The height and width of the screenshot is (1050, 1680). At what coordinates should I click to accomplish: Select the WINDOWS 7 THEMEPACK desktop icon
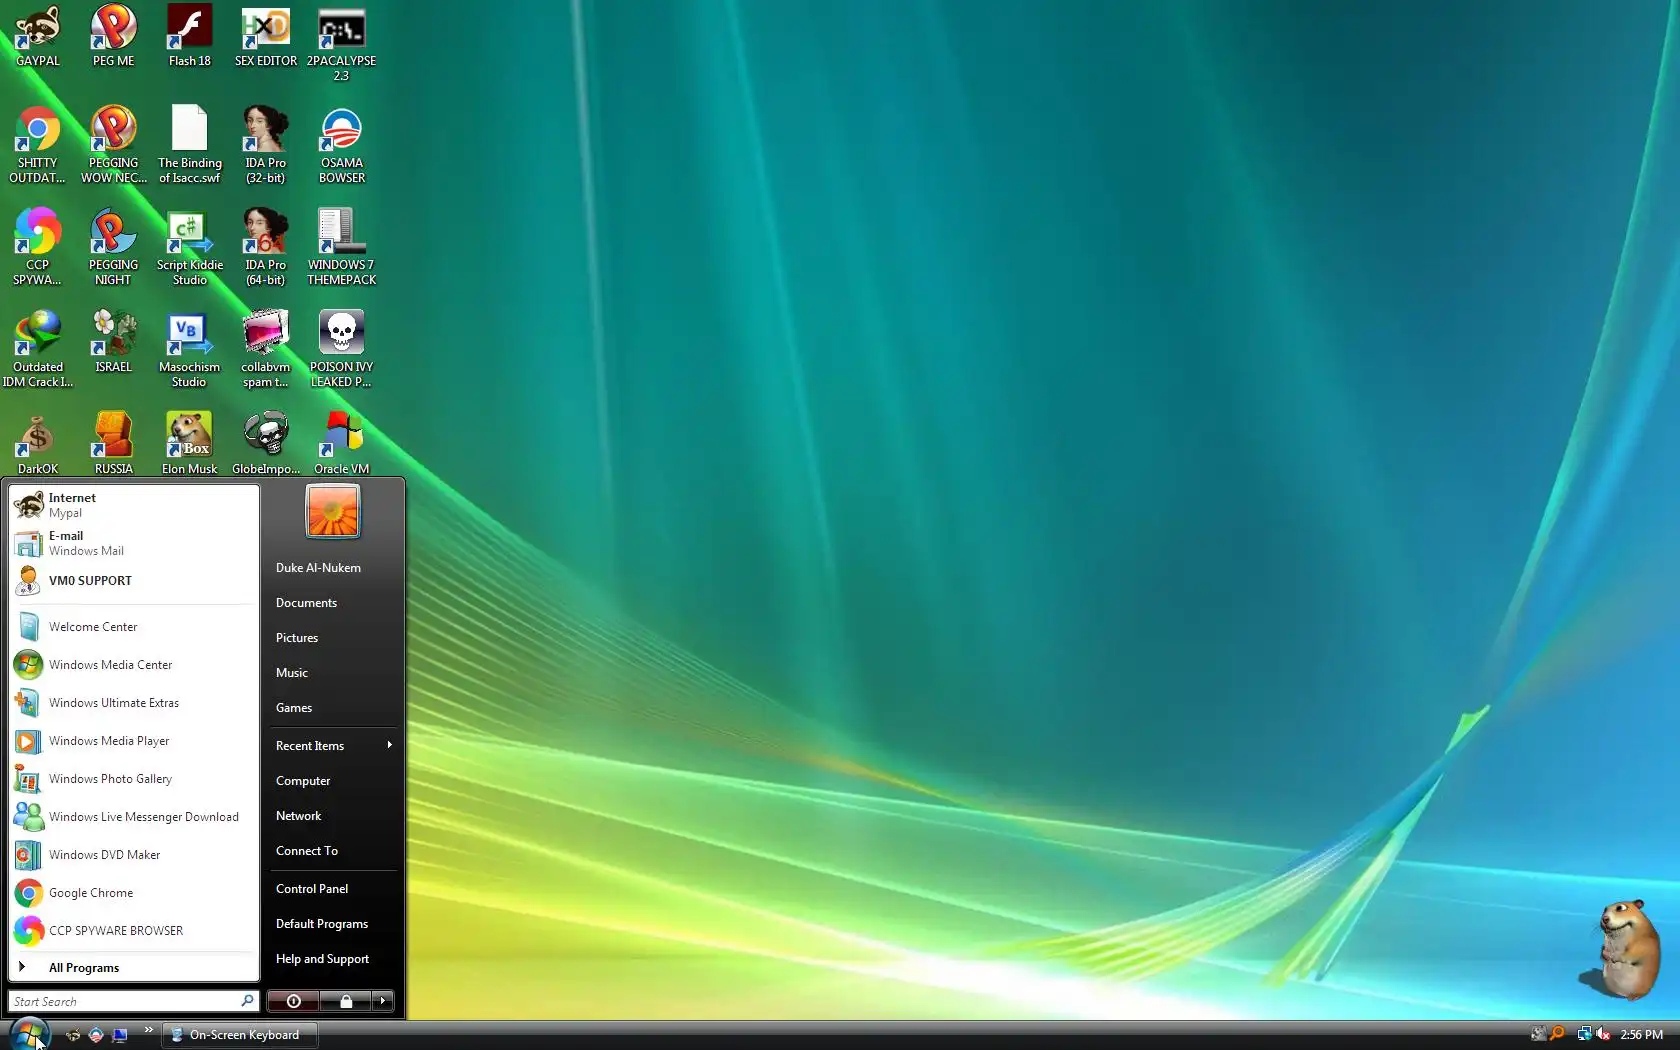(341, 247)
